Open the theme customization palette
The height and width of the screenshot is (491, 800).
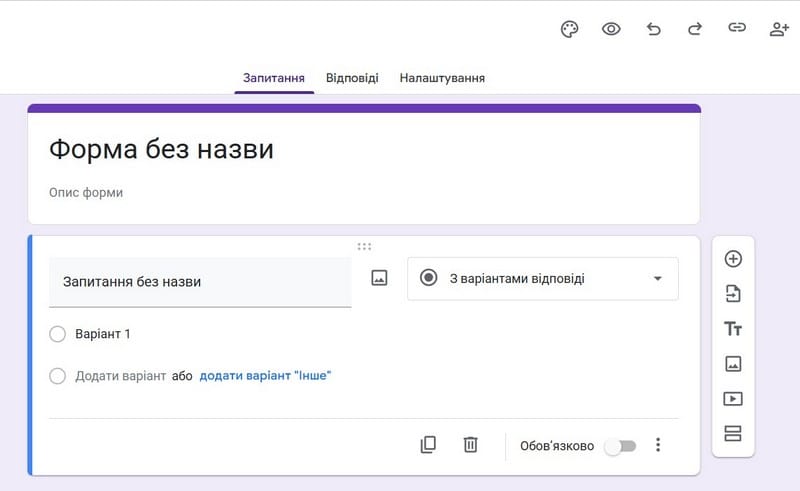click(569, 29)
